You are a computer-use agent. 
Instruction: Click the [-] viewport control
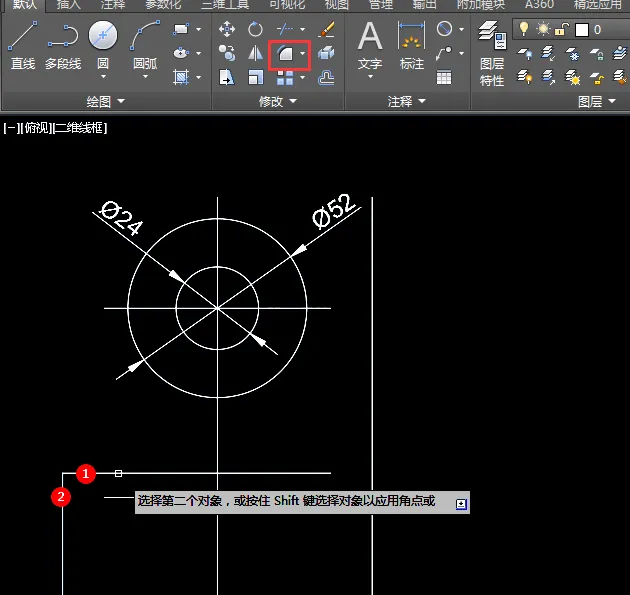pos(11,128)
